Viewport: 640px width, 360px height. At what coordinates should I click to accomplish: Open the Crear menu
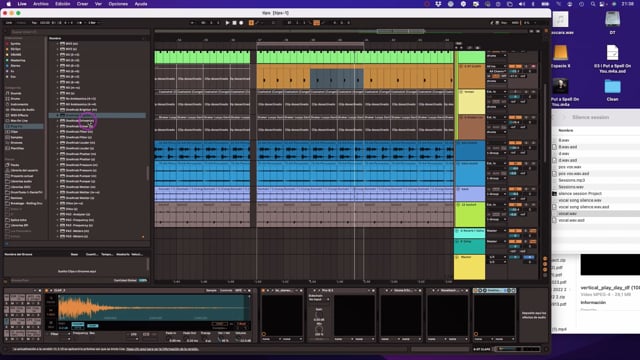pos(82,4)
